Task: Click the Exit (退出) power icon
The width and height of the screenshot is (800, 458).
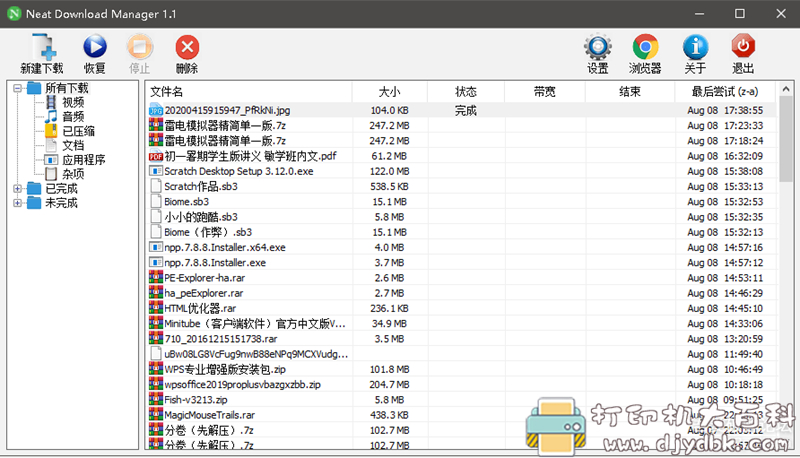Action: click(x=743, y=46)
